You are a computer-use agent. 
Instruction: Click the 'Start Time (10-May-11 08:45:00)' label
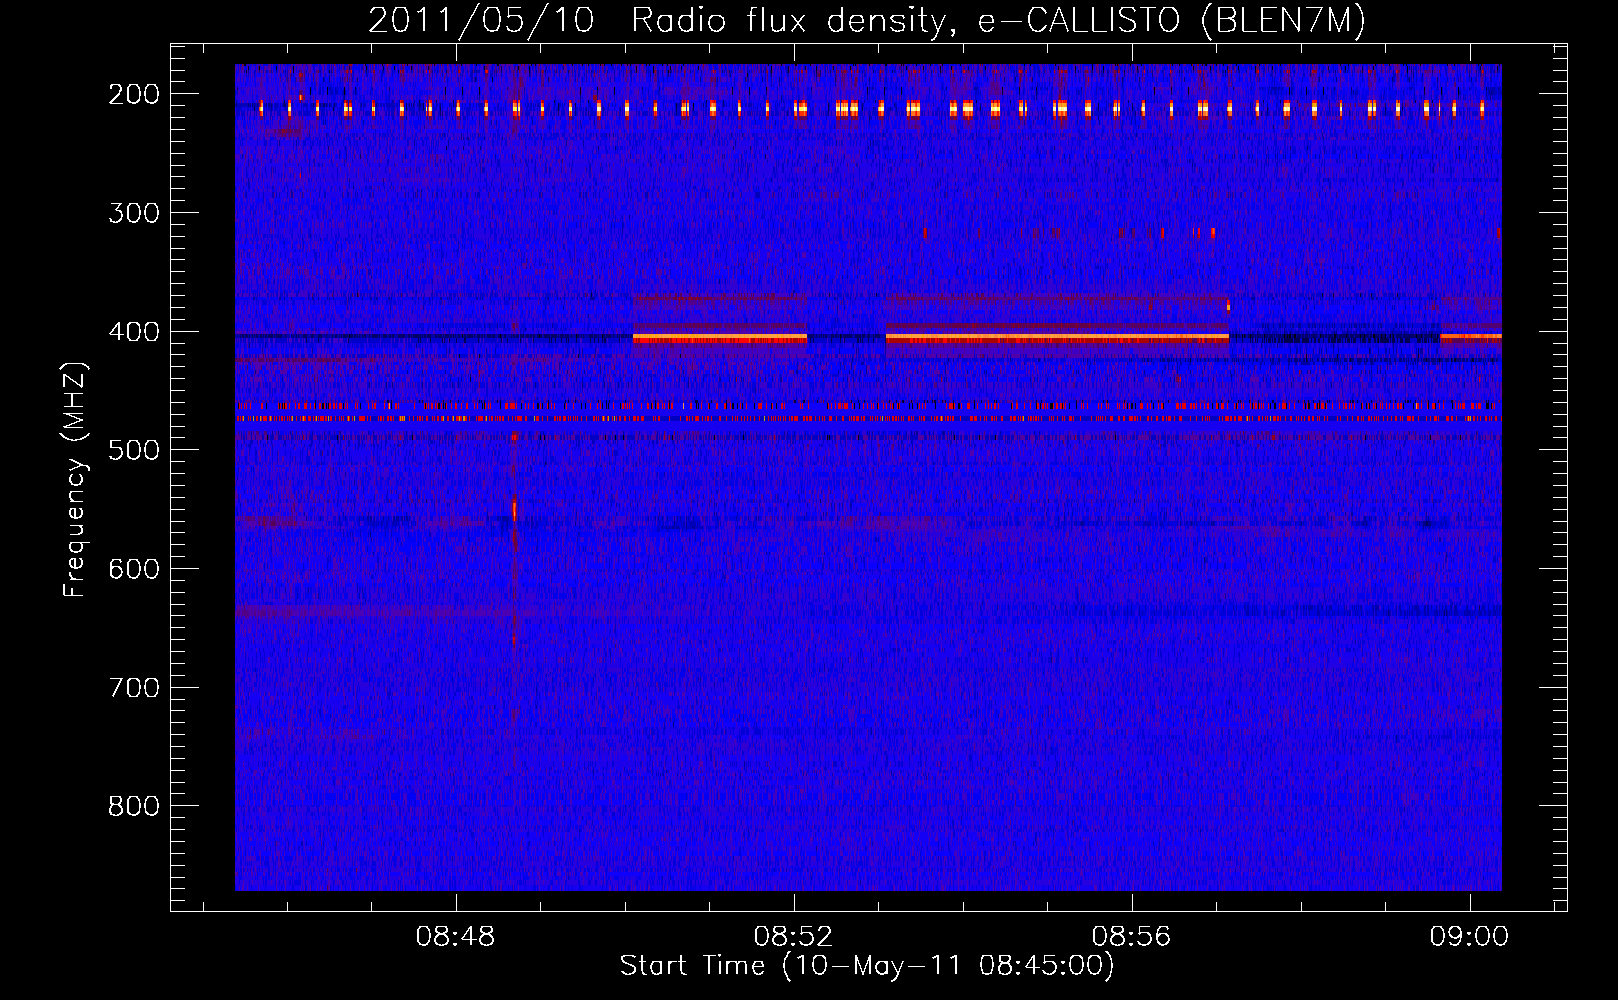(x=867, y=966)
